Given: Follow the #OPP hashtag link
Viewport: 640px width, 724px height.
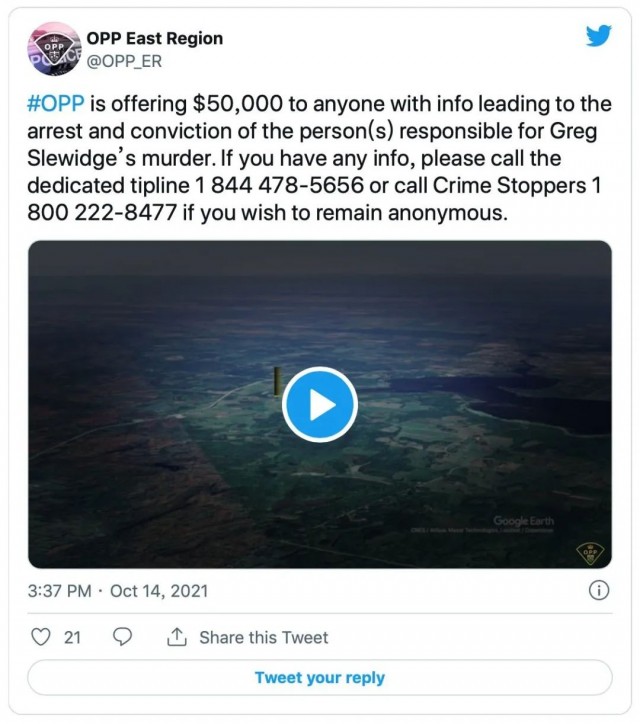Looking at the screenshot, I should tap(57, 106).
